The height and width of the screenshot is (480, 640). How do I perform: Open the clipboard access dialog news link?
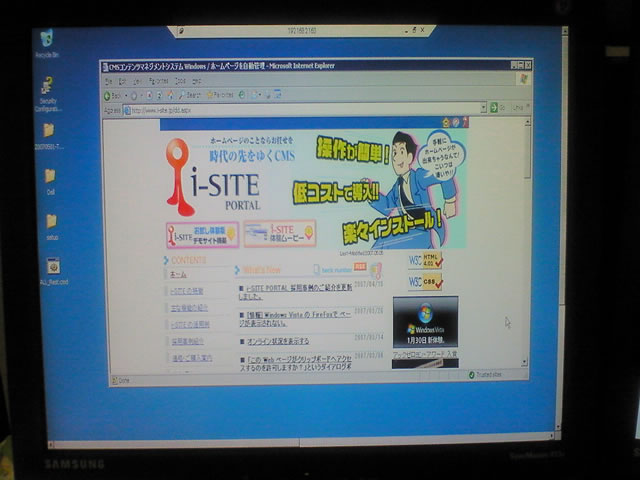296,363
